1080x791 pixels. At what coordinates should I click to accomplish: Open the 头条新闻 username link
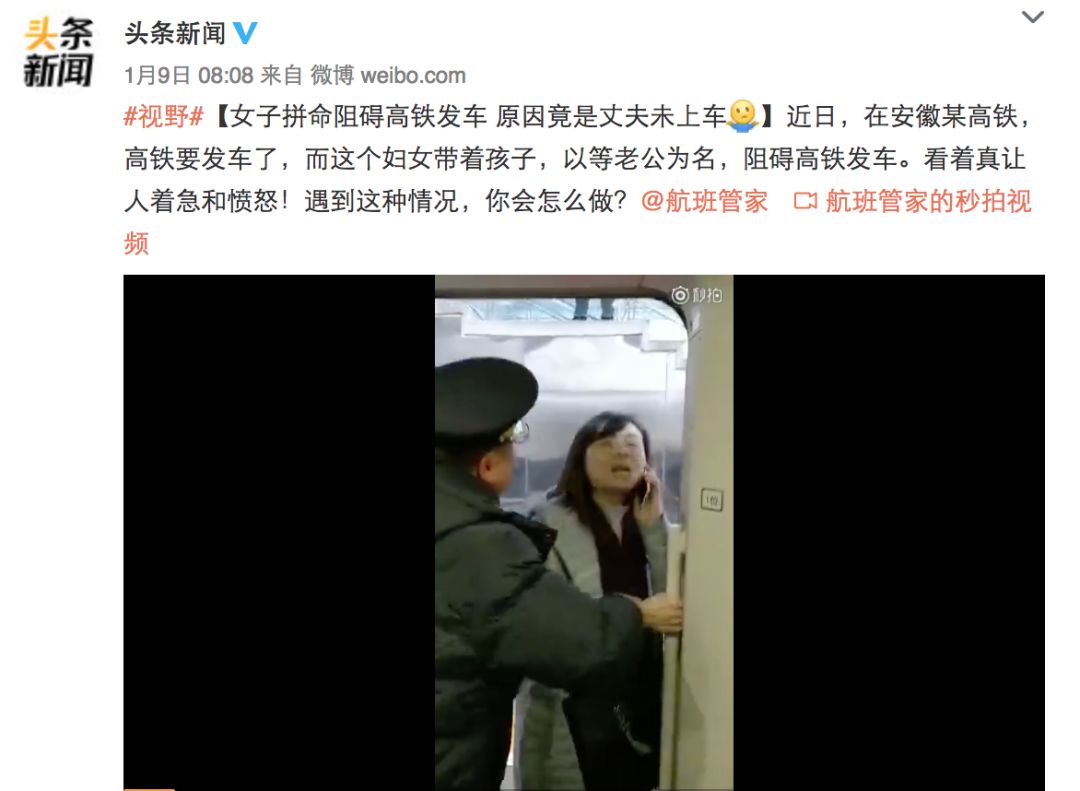click(x=175, y=33)
